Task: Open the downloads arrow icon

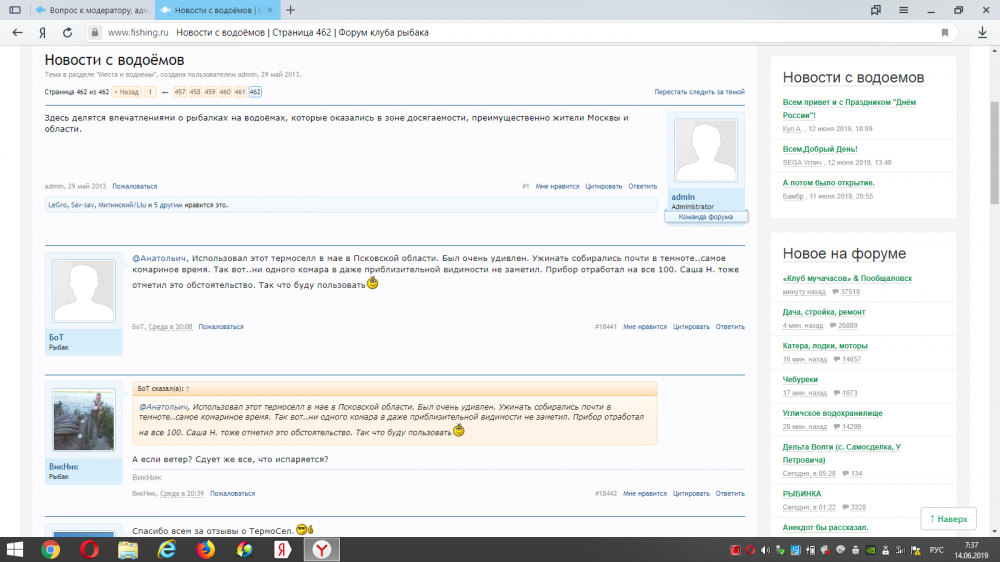Action: point(981,32)
